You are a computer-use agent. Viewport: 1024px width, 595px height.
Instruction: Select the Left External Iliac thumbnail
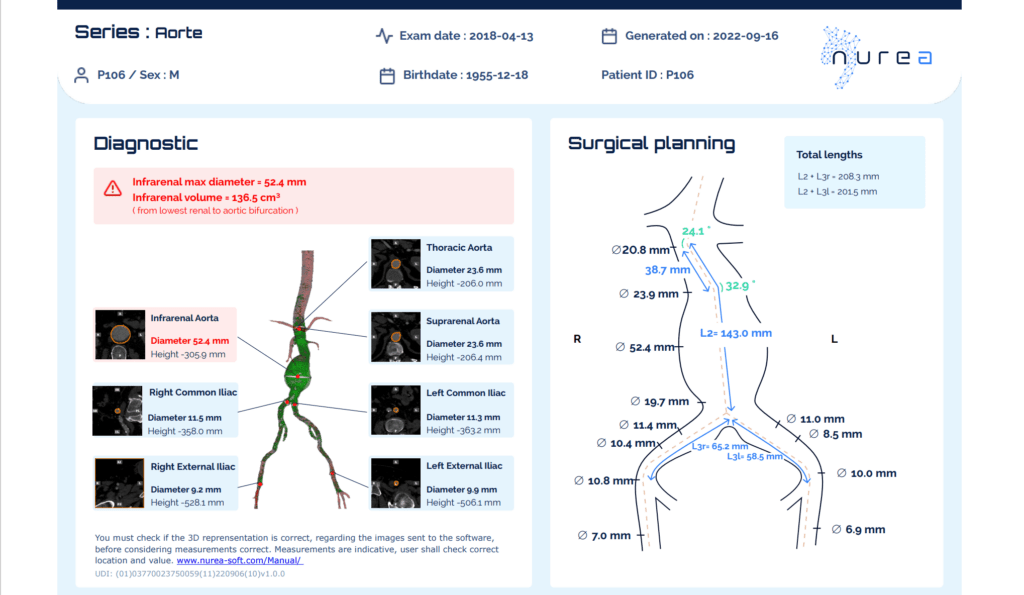(394, 482)
